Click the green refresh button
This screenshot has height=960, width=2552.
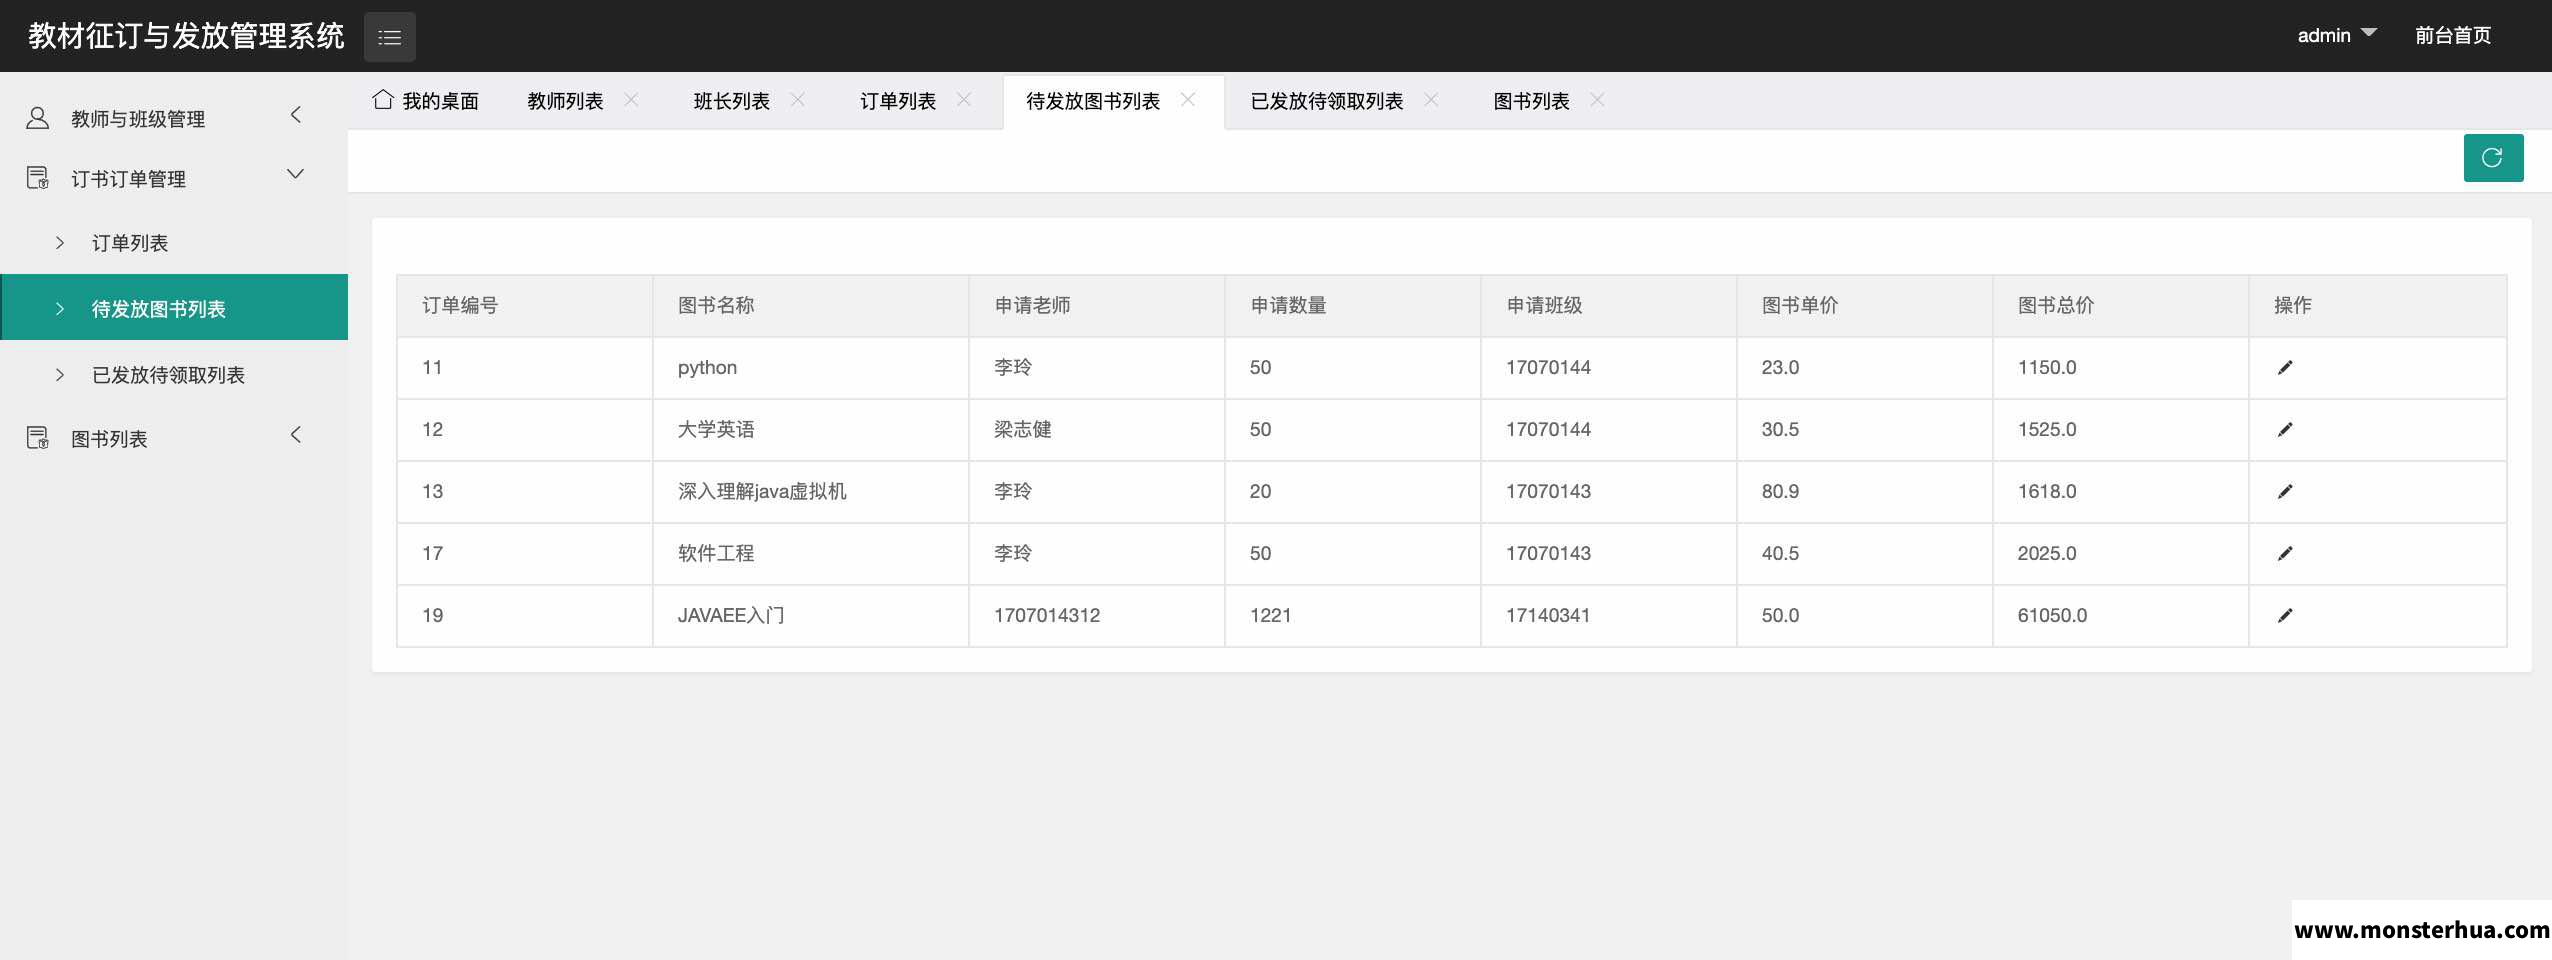click(2493, 158)
